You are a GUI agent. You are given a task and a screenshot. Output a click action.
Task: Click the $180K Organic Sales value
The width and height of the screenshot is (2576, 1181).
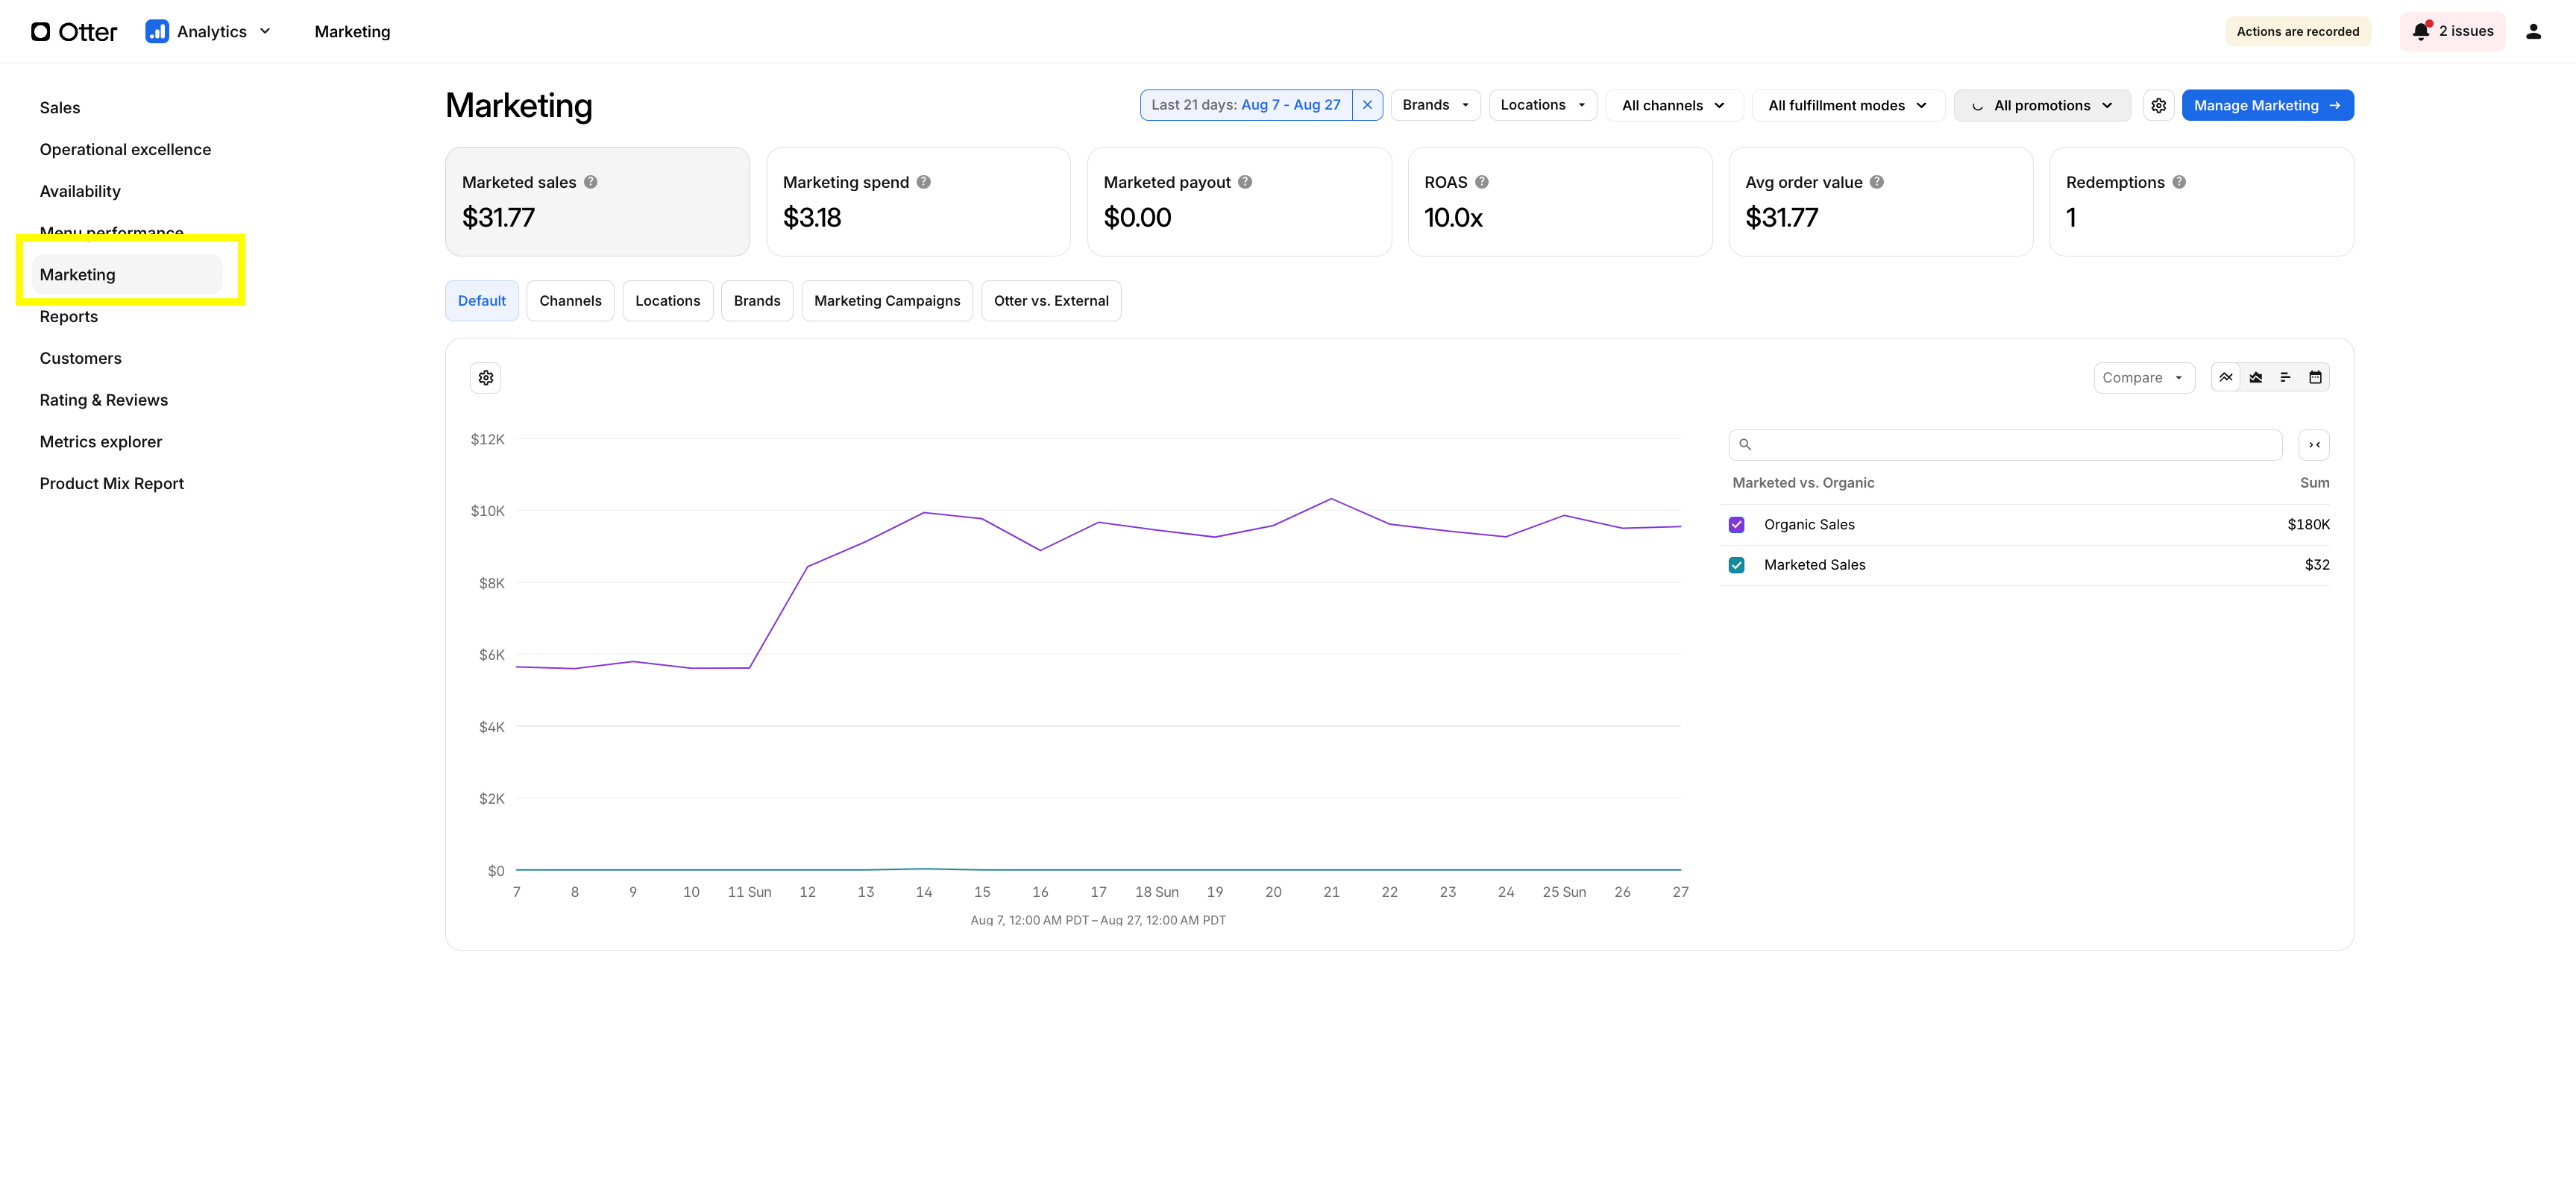click(x=2308, y=525)
